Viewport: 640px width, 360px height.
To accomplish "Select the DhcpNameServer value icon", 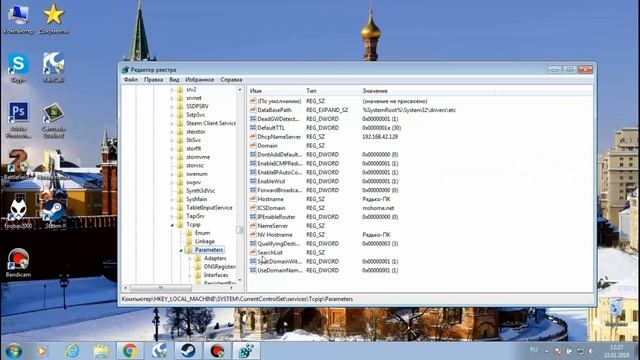I will (x=253, y=137).
